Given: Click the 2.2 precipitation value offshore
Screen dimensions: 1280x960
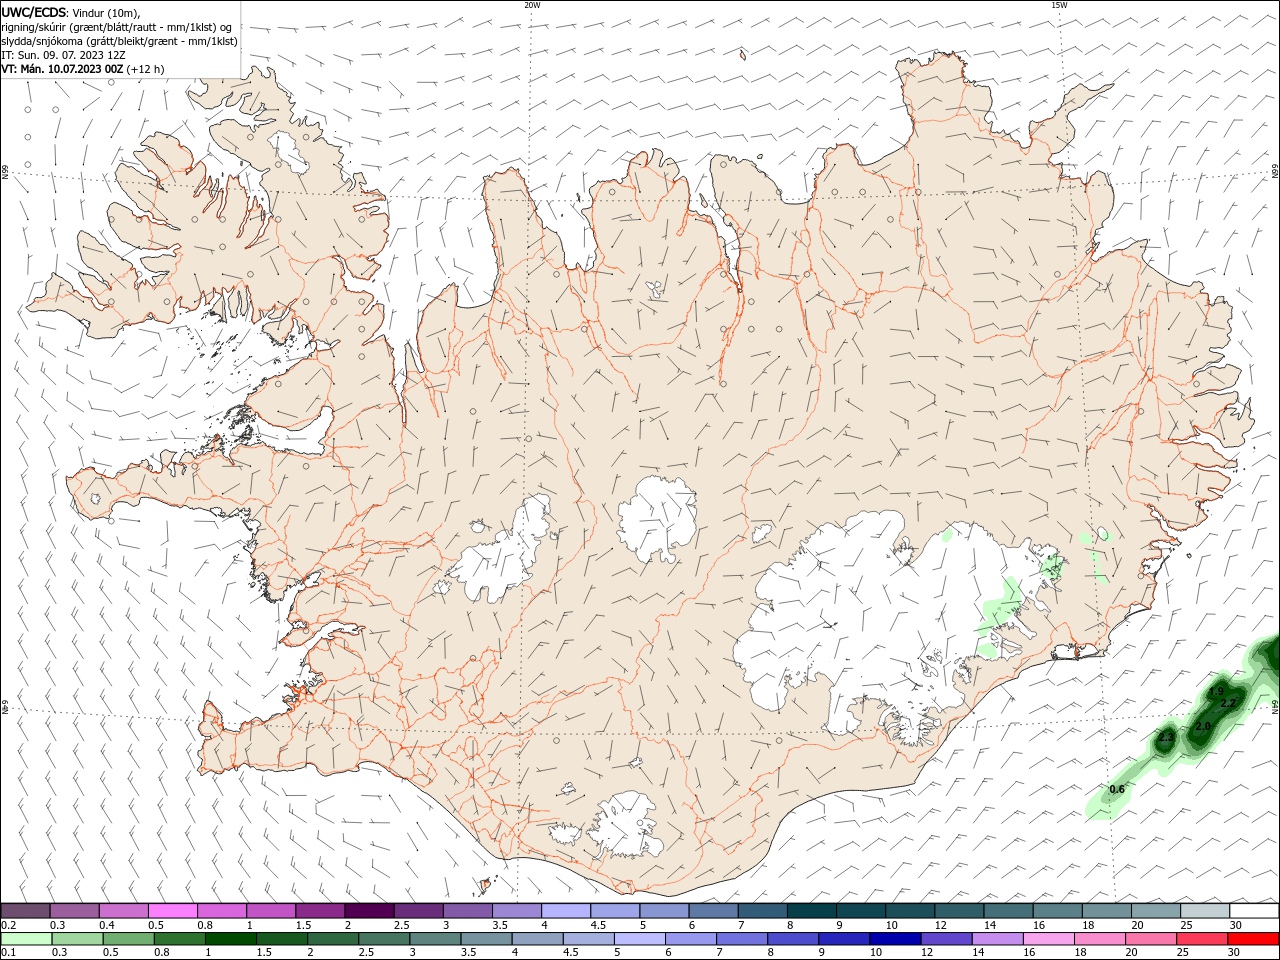Looking at the screenshot, I should click(1228, 704).
